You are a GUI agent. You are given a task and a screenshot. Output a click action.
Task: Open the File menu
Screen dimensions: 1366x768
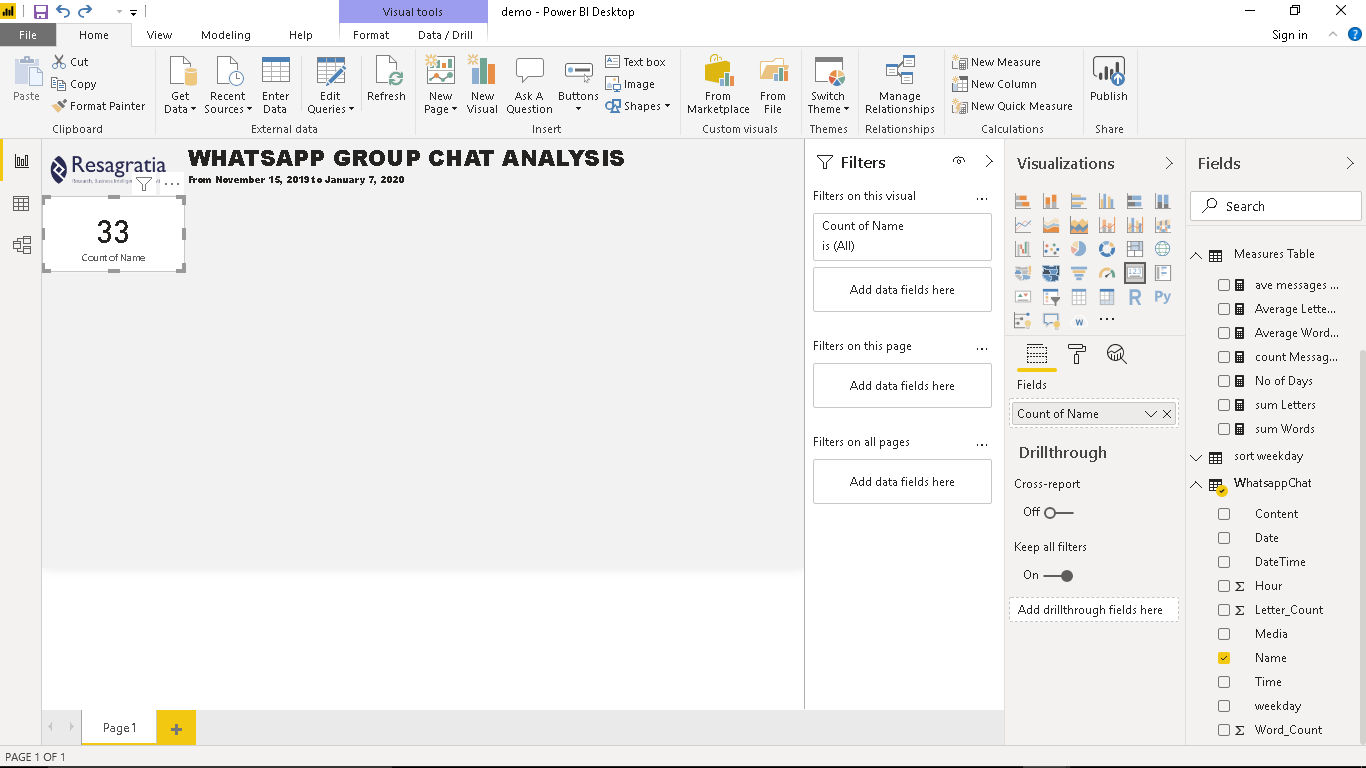click(x=28, y=35)
